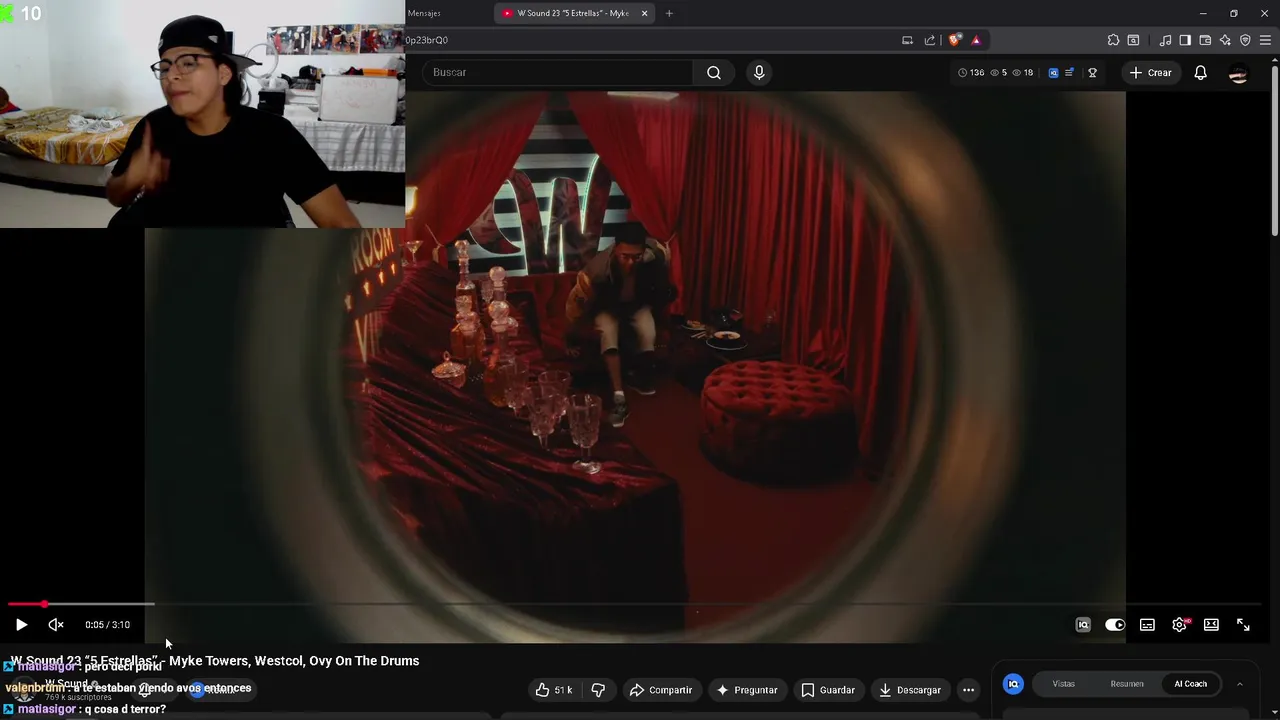Select the AI Coach tab

pos(1190,684)
